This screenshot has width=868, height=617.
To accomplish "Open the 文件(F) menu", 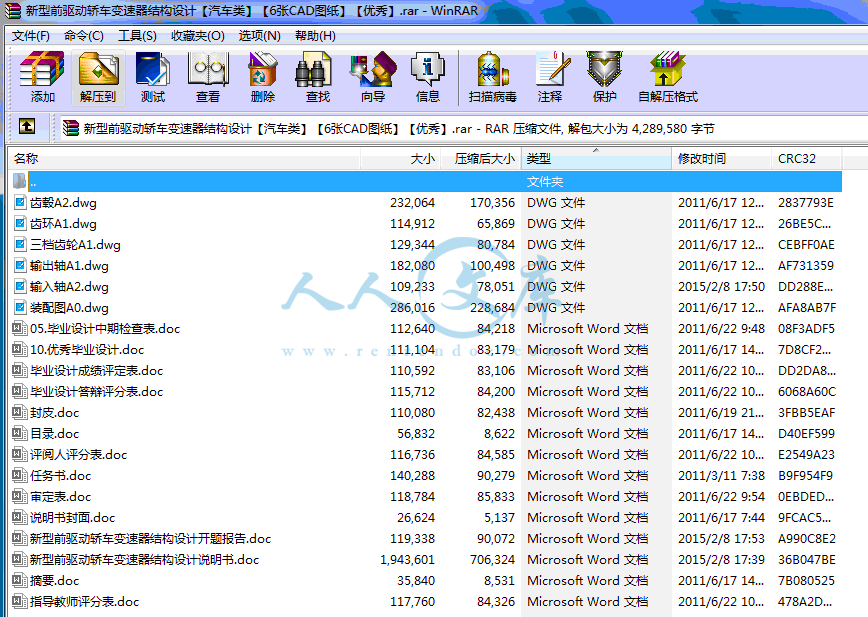I will (31, 36).
